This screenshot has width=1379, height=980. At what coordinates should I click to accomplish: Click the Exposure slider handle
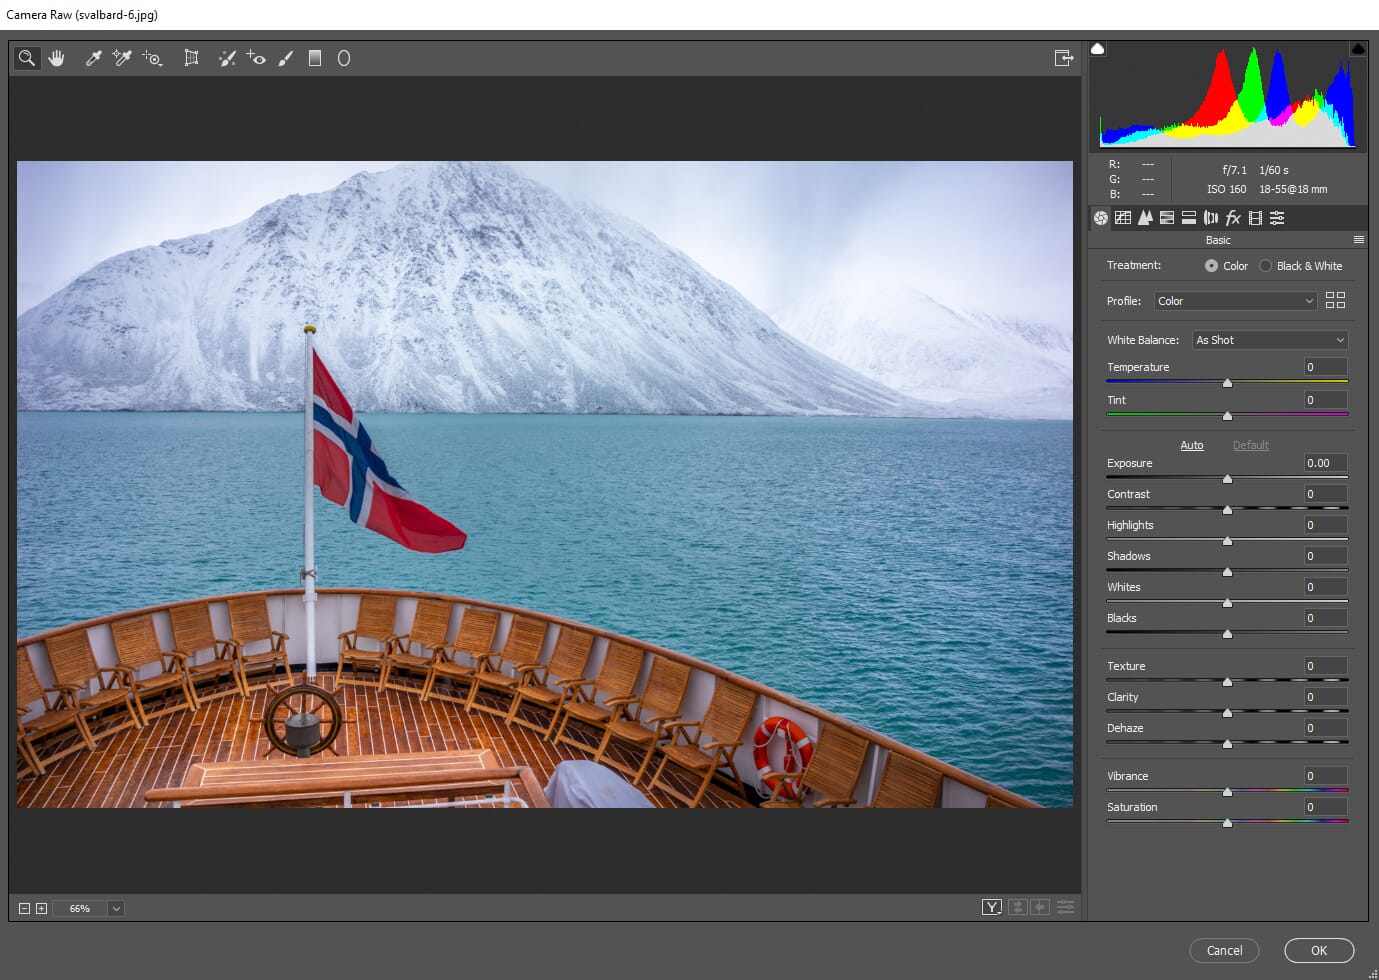point(1227,479)
